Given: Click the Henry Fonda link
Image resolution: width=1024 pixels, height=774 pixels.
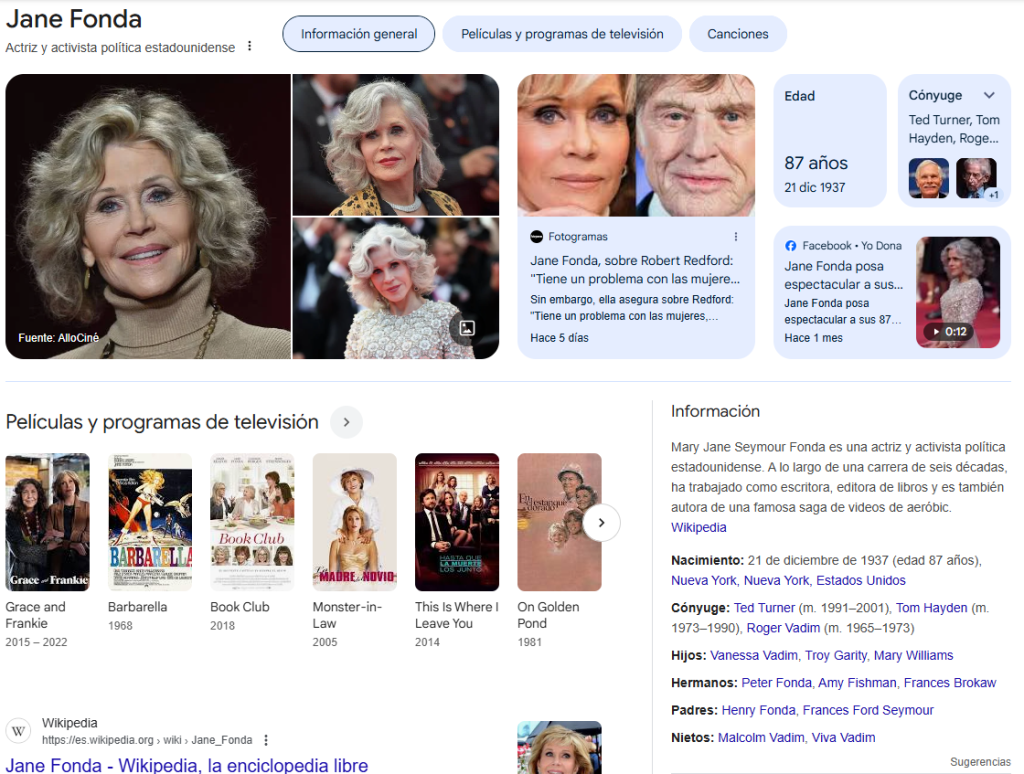Looking at the screenshot, I should 758,710.
